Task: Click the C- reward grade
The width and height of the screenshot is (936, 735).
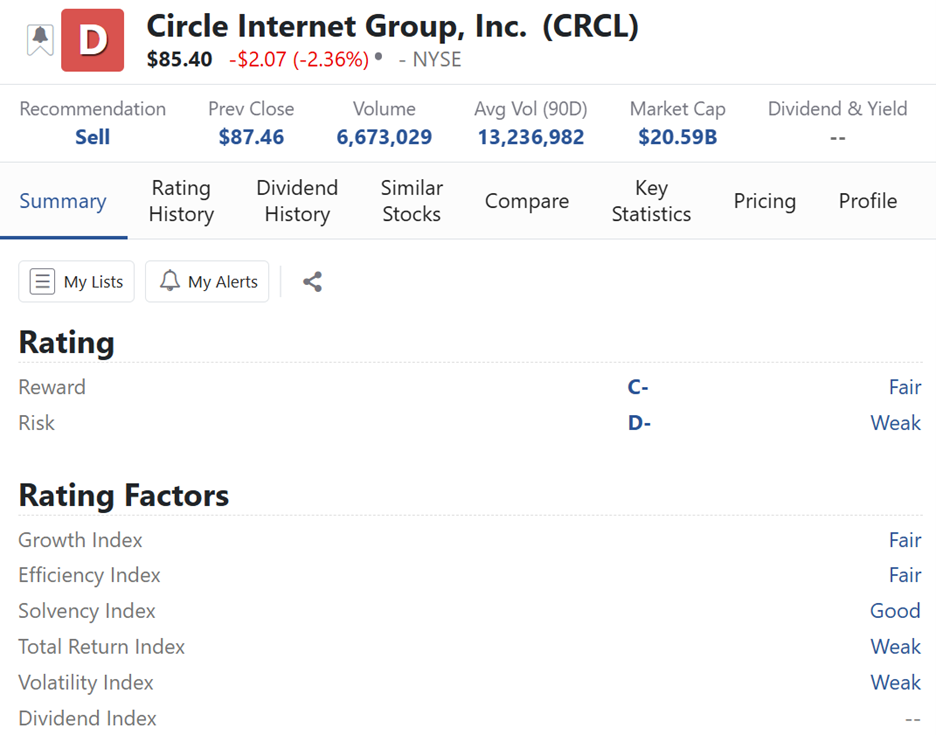Action: pos(638,387)
